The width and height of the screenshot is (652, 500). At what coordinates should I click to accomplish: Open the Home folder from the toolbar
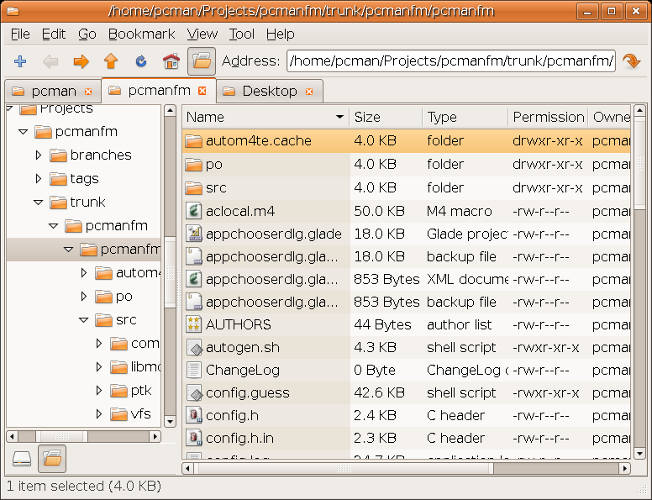click(171, 61)
